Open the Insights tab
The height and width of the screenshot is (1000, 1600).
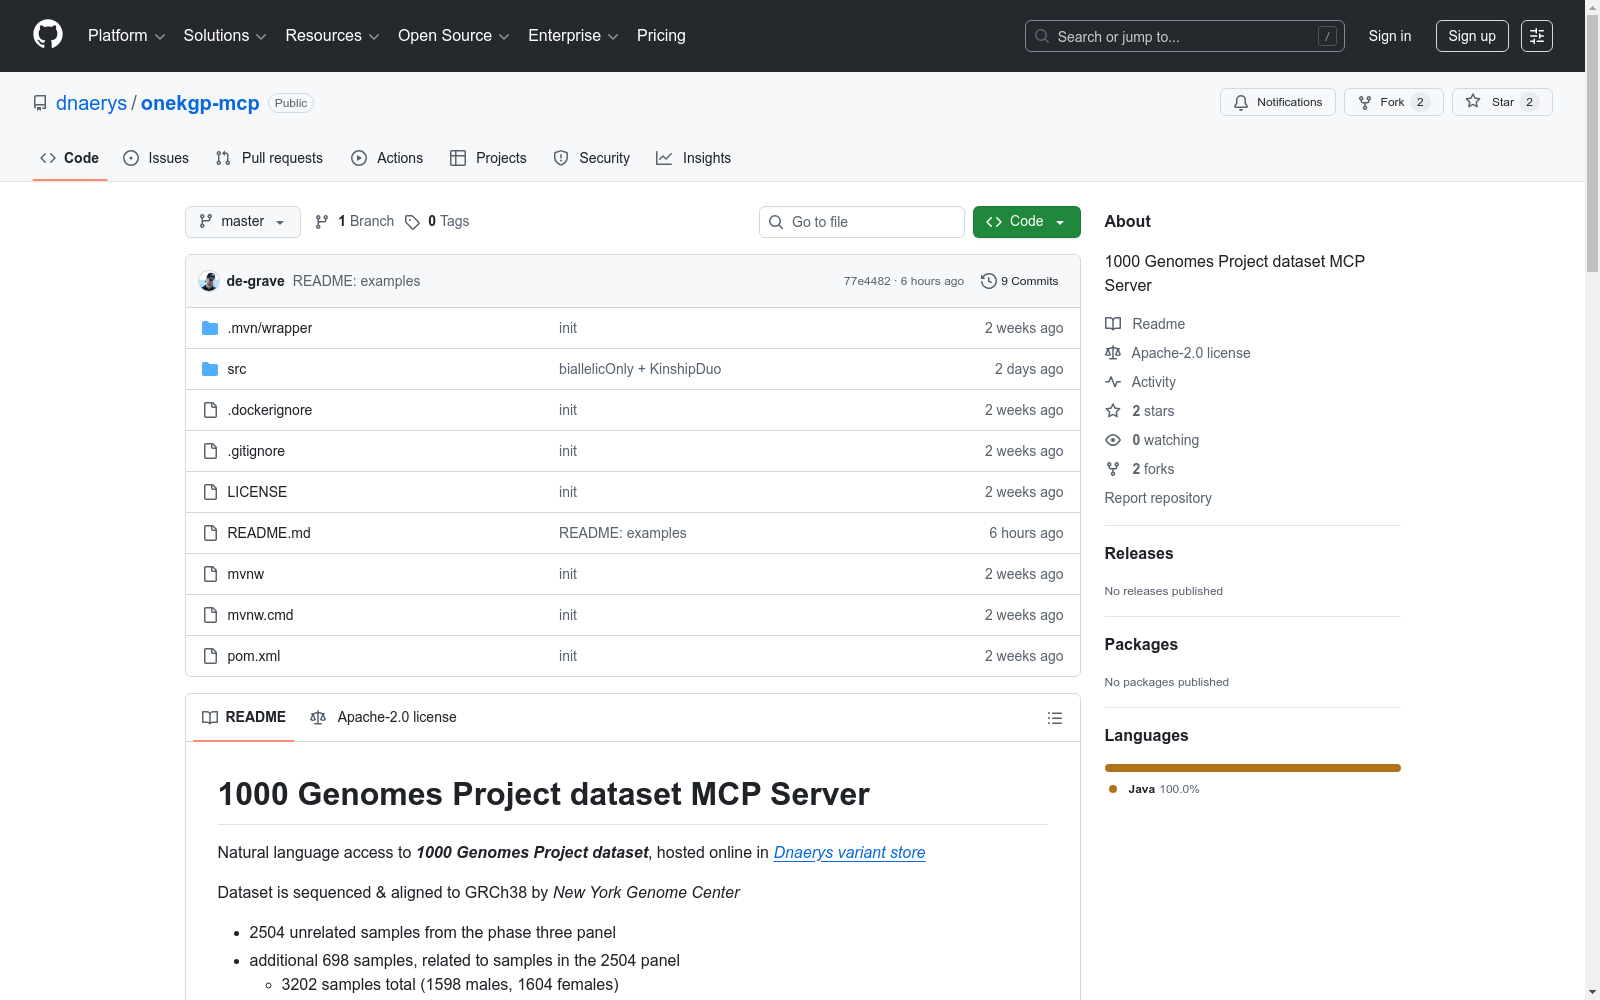click(693, 158)
